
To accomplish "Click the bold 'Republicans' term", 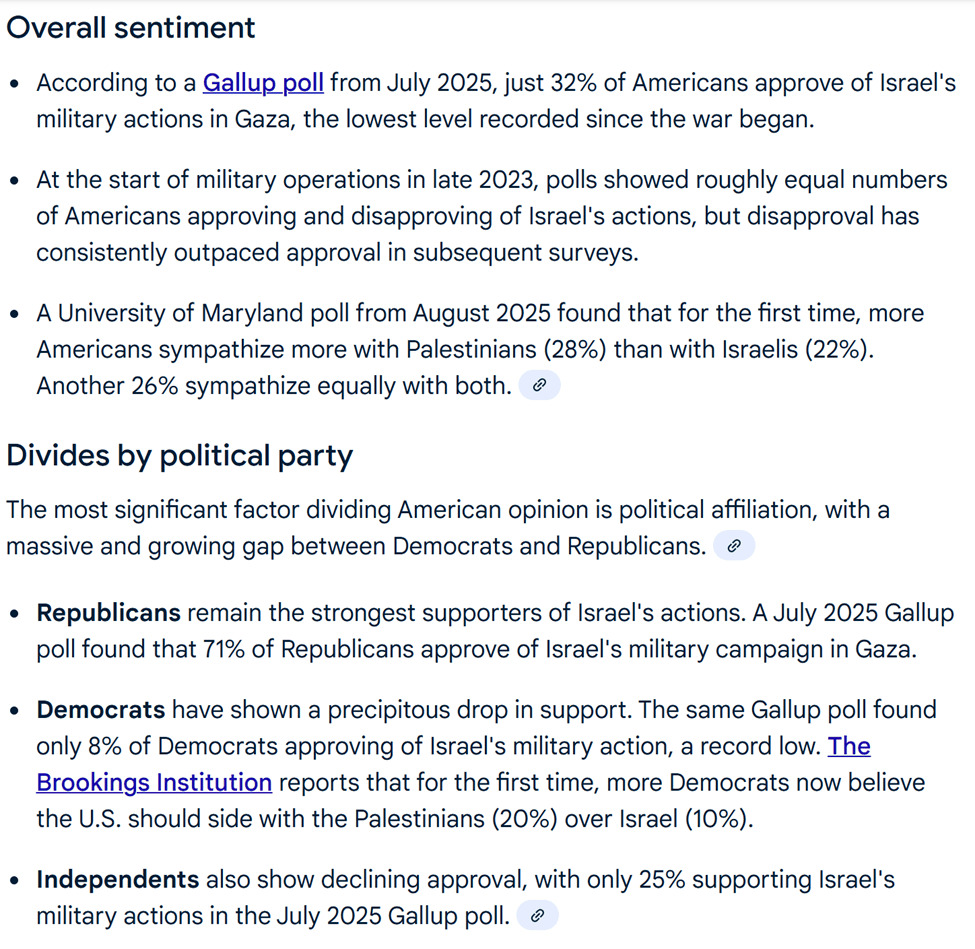I will pos(109,613).
